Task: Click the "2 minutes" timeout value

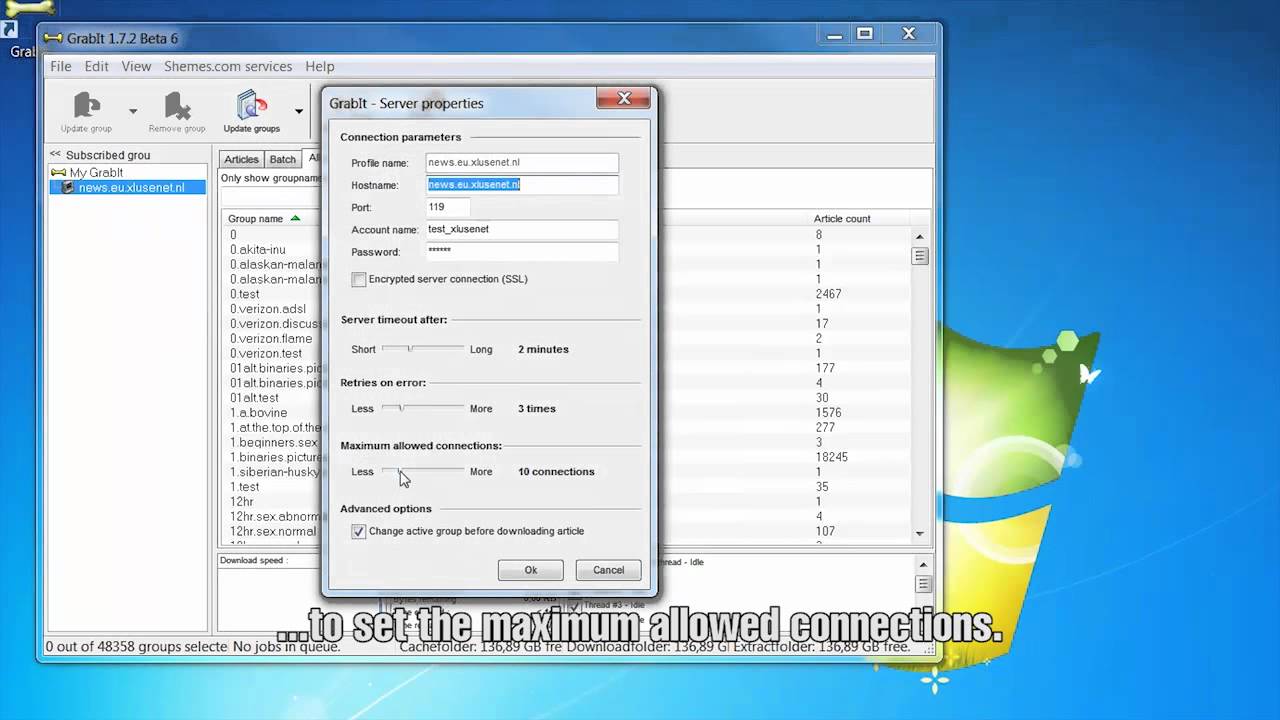Action: 543,349
